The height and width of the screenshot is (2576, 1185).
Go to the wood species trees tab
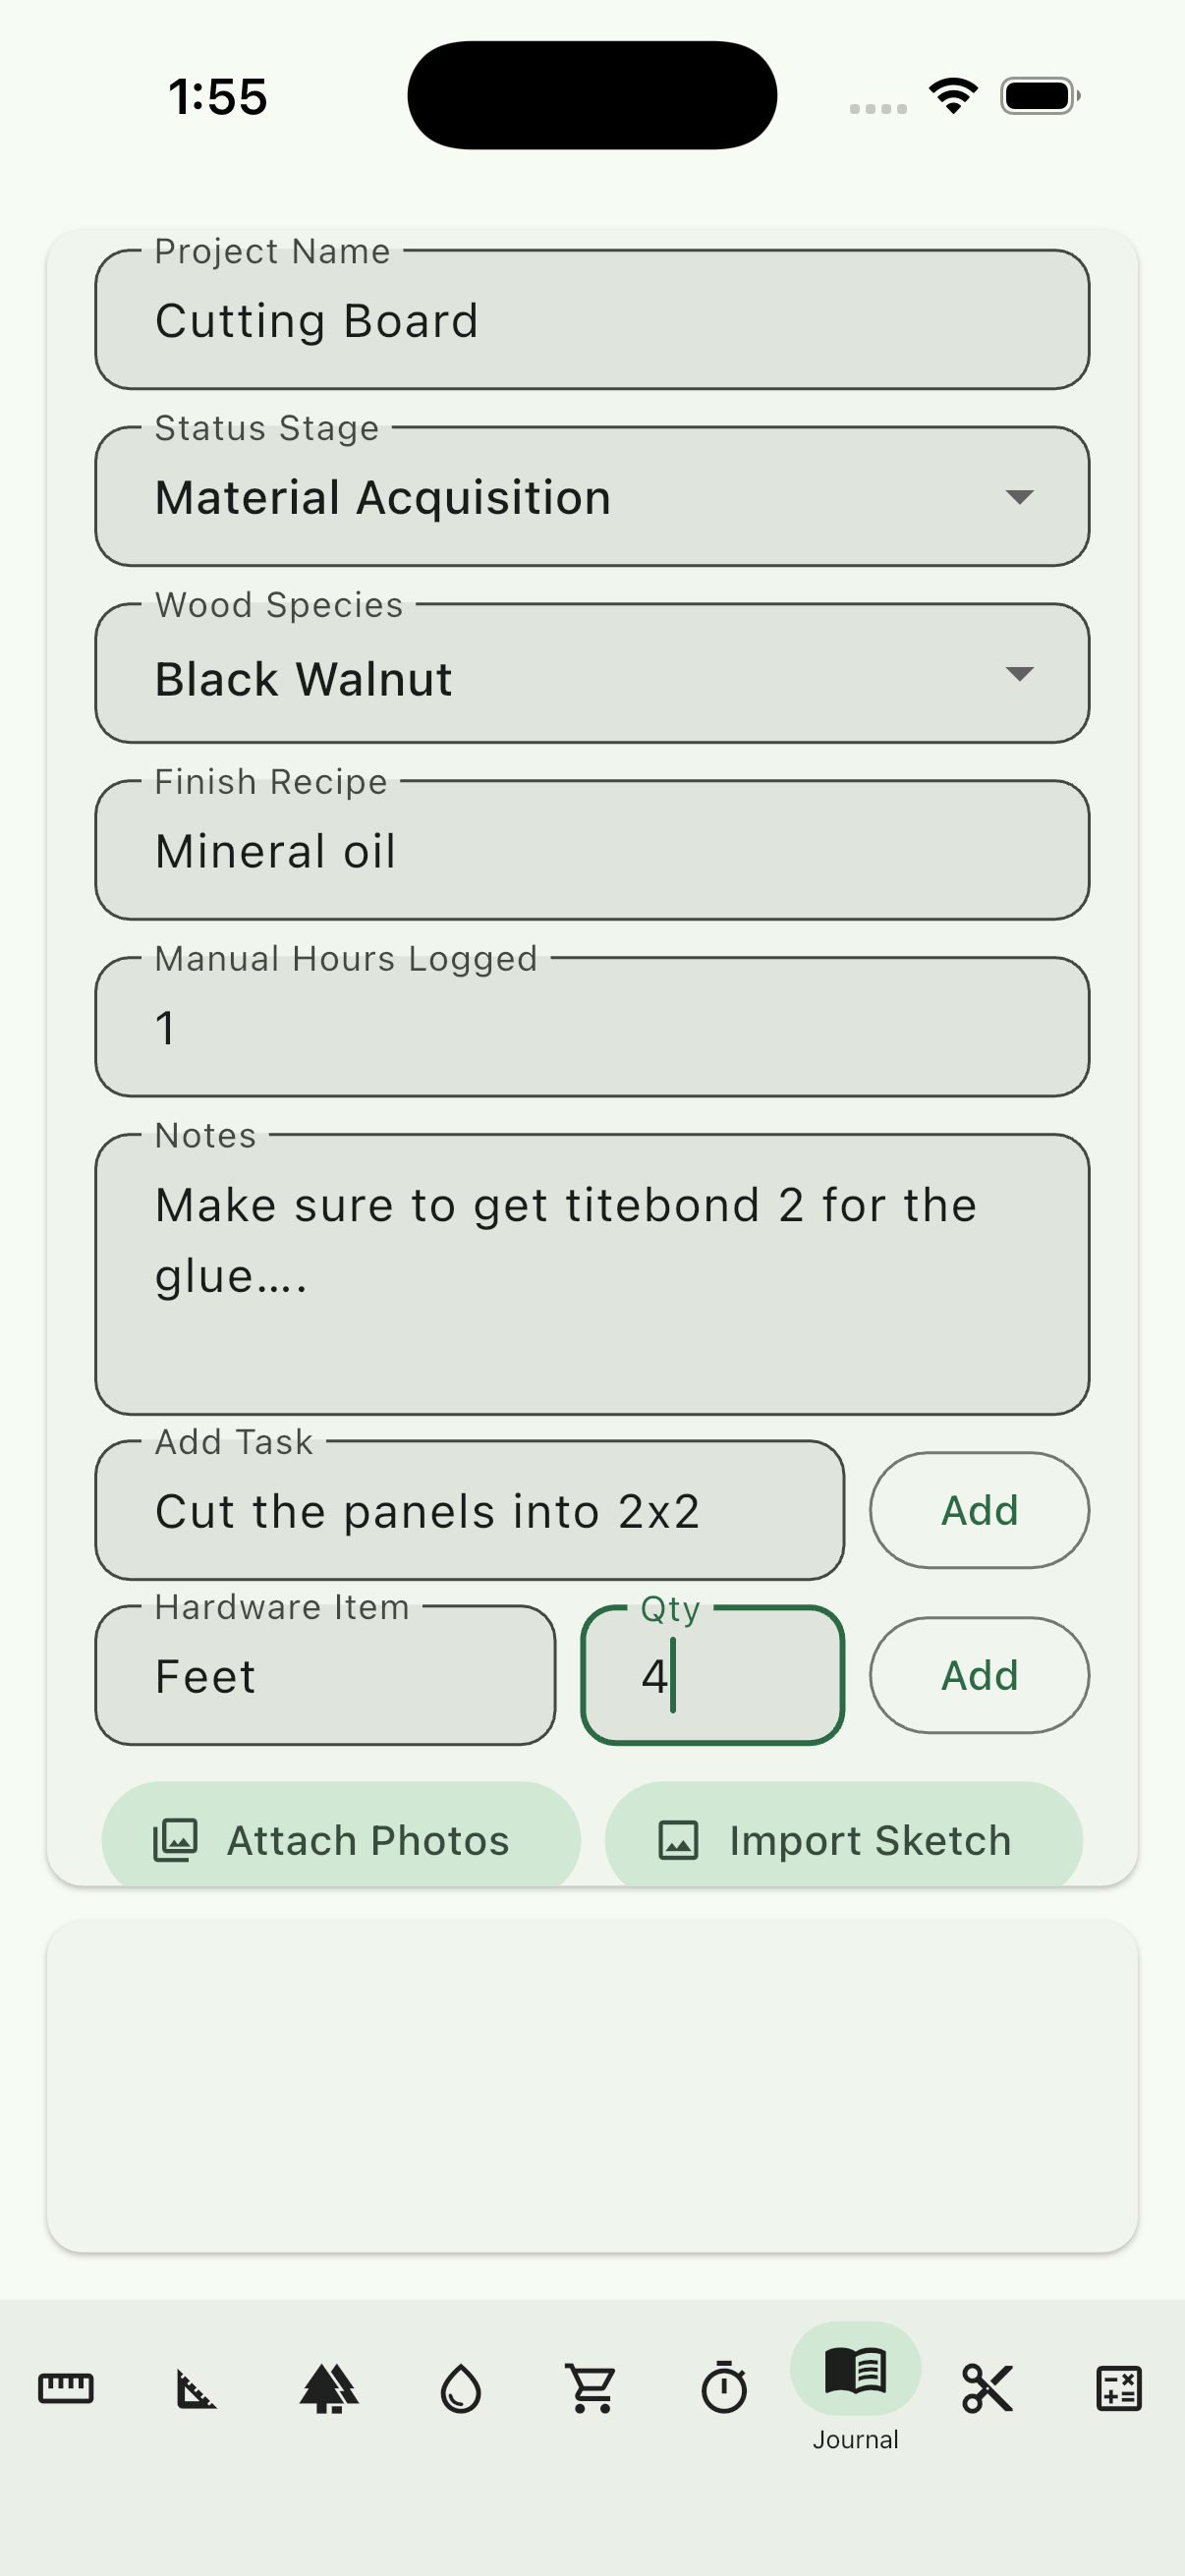pyautogui.click(x=329, y=2388)
